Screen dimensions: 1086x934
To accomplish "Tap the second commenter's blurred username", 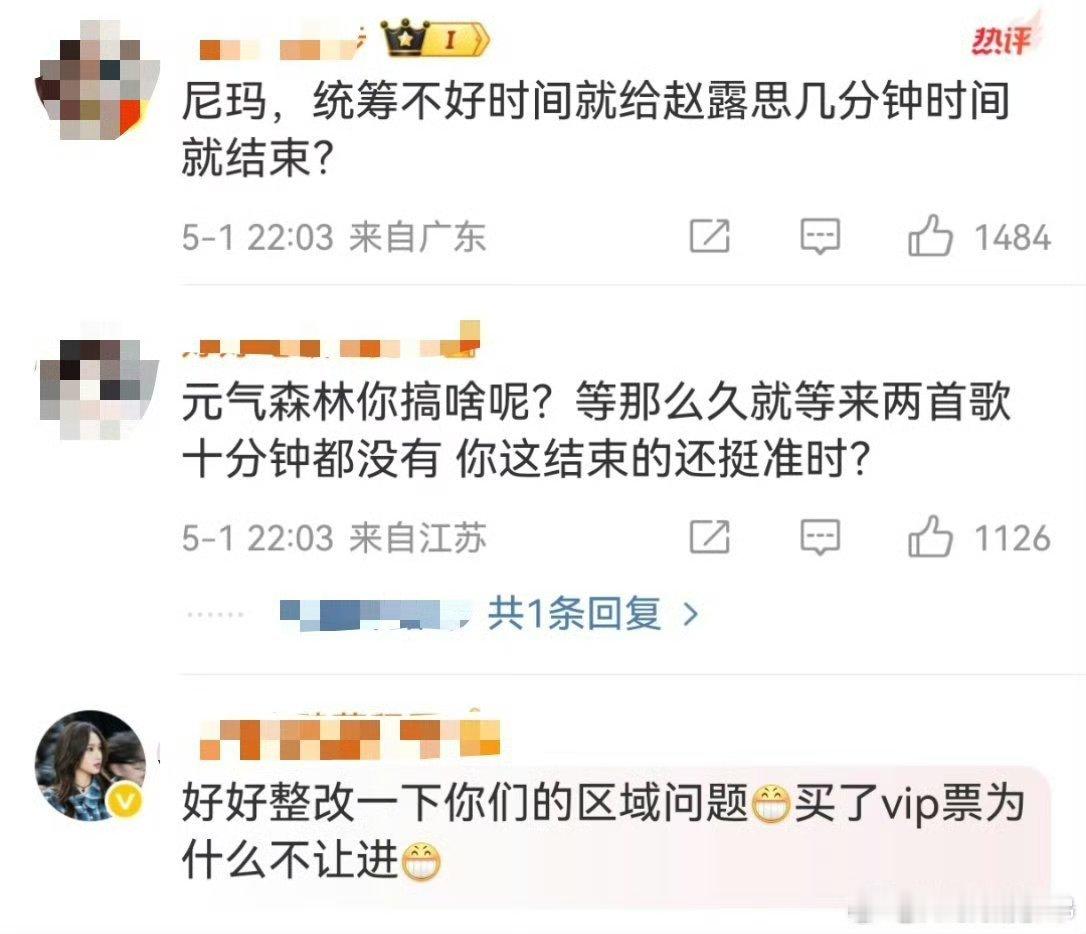I will (331, 342).
